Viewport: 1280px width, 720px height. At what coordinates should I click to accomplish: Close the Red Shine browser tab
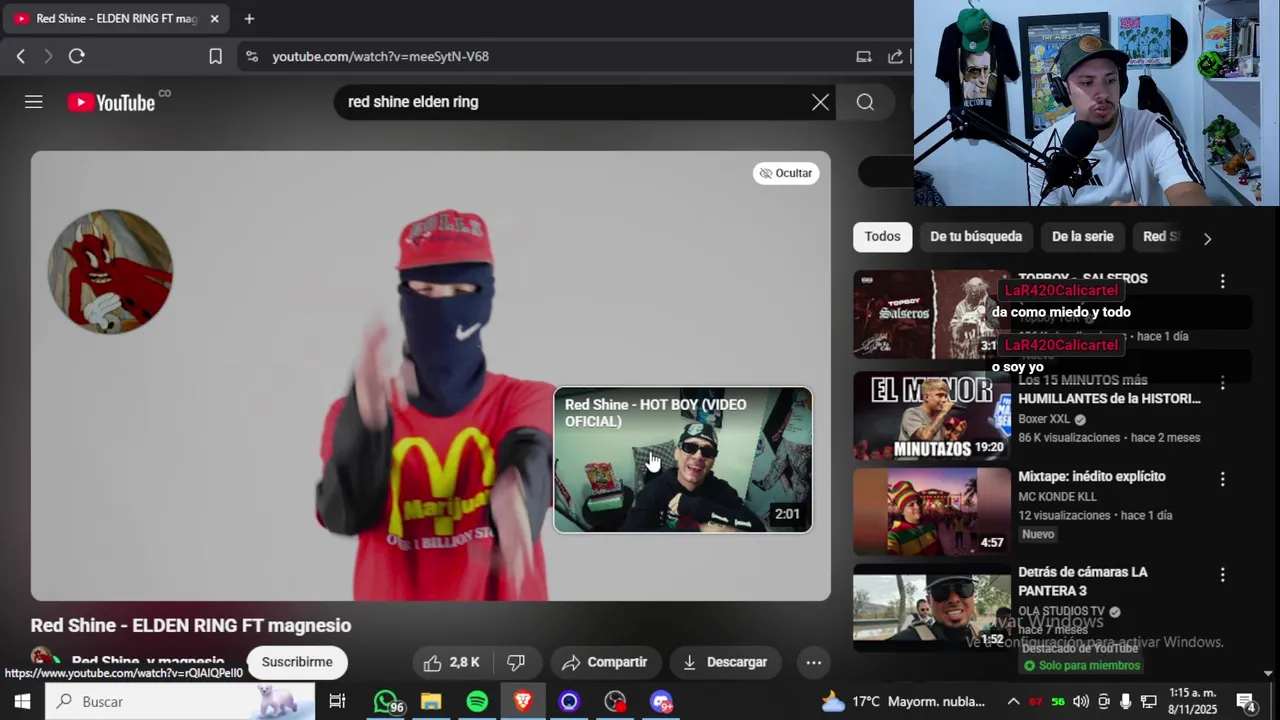tap(214, 18)
